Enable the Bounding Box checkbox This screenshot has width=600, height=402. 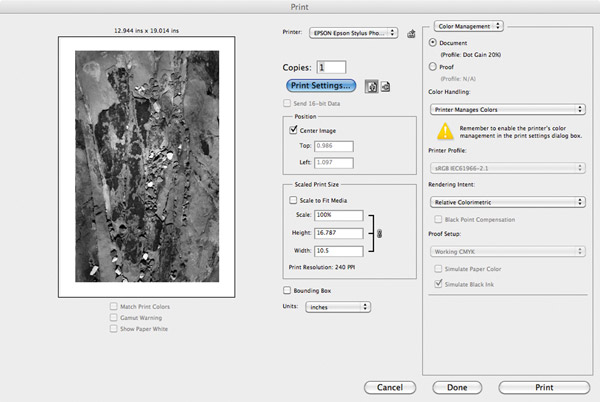287,290
